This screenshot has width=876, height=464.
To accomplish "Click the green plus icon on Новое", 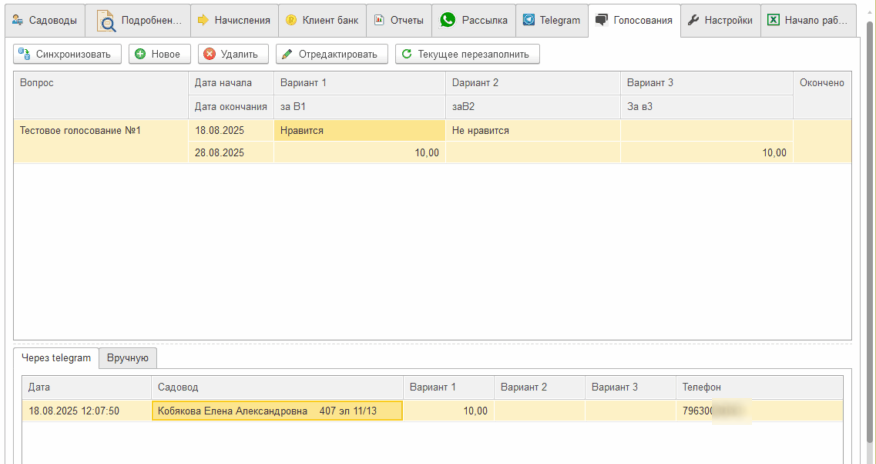I will click(139, 54).
